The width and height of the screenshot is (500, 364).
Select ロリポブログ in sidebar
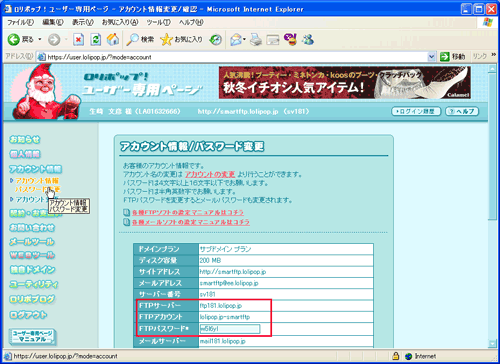pyautogui.click(x=32, y=299)
